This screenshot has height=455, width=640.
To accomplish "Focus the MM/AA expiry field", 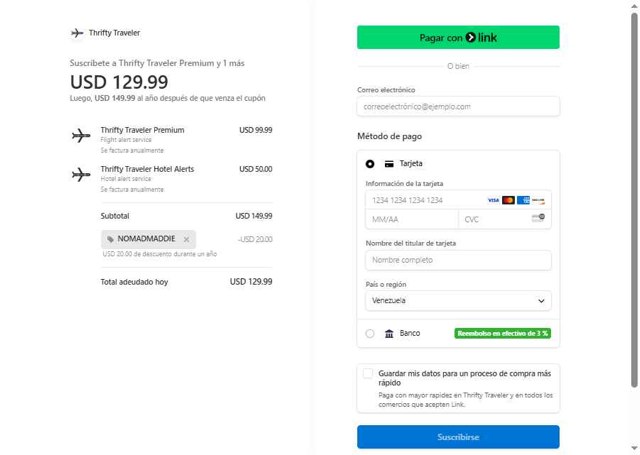I will (x=412, y=220).
